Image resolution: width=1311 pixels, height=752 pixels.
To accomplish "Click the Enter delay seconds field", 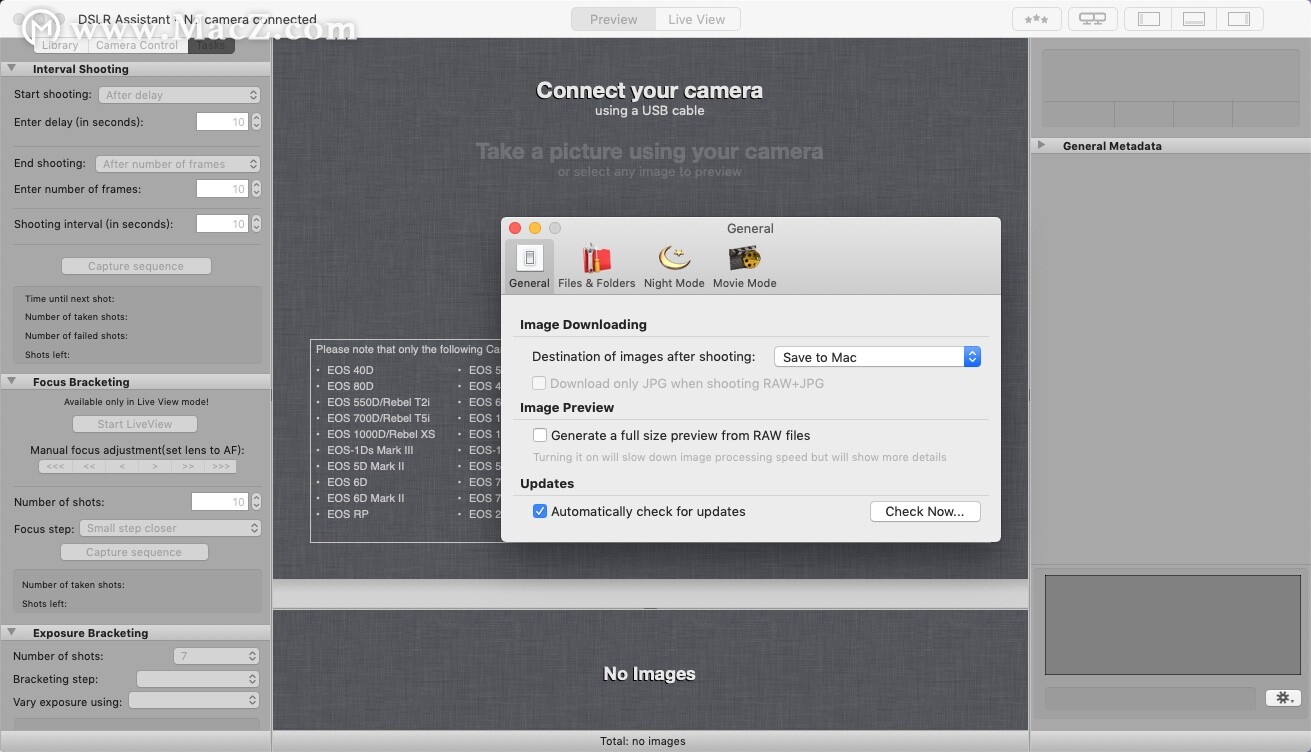I will 222,122.
